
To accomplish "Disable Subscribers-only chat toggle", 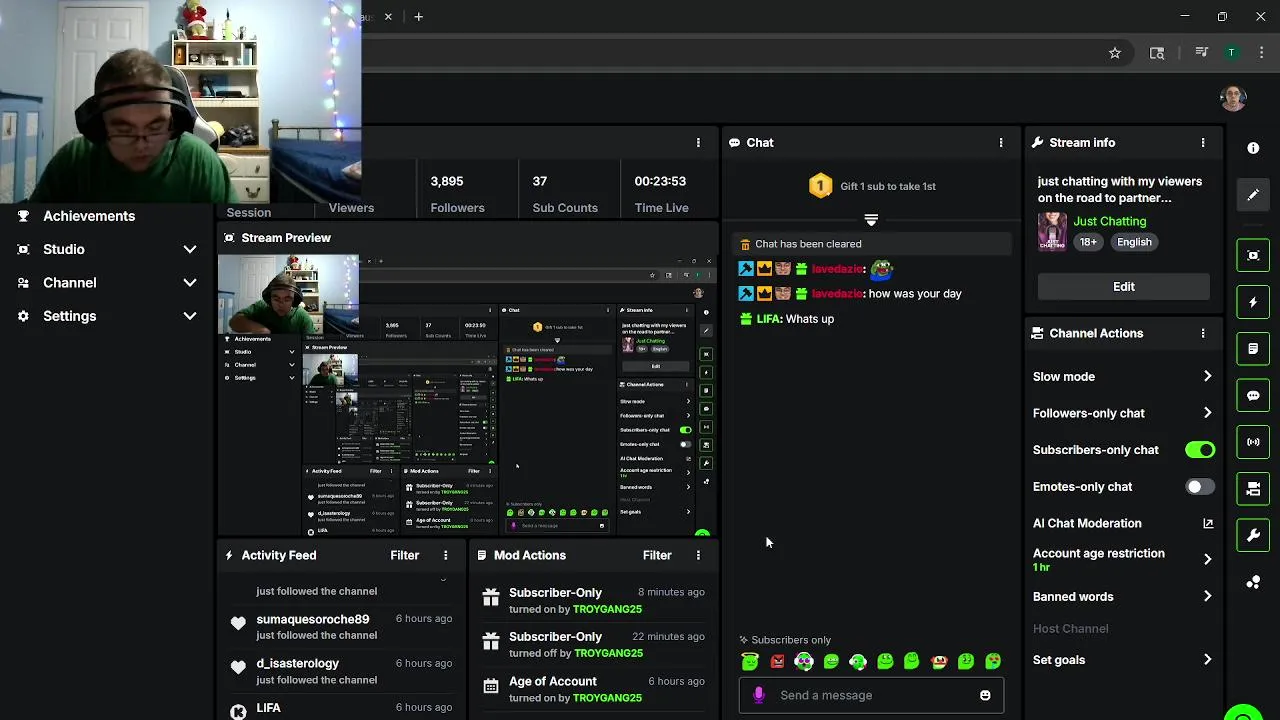I will (x=1200, y=450).
